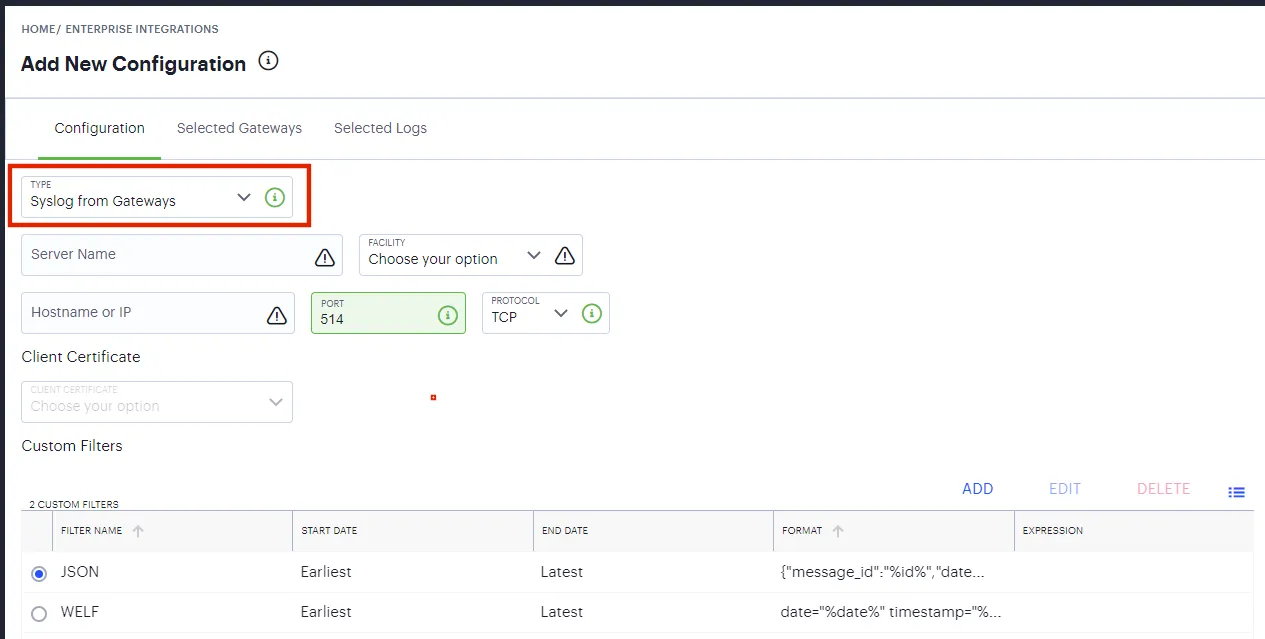1265x639 pixels.
Task: Click Earliest start date in JSON row
Action: (326, 572)
